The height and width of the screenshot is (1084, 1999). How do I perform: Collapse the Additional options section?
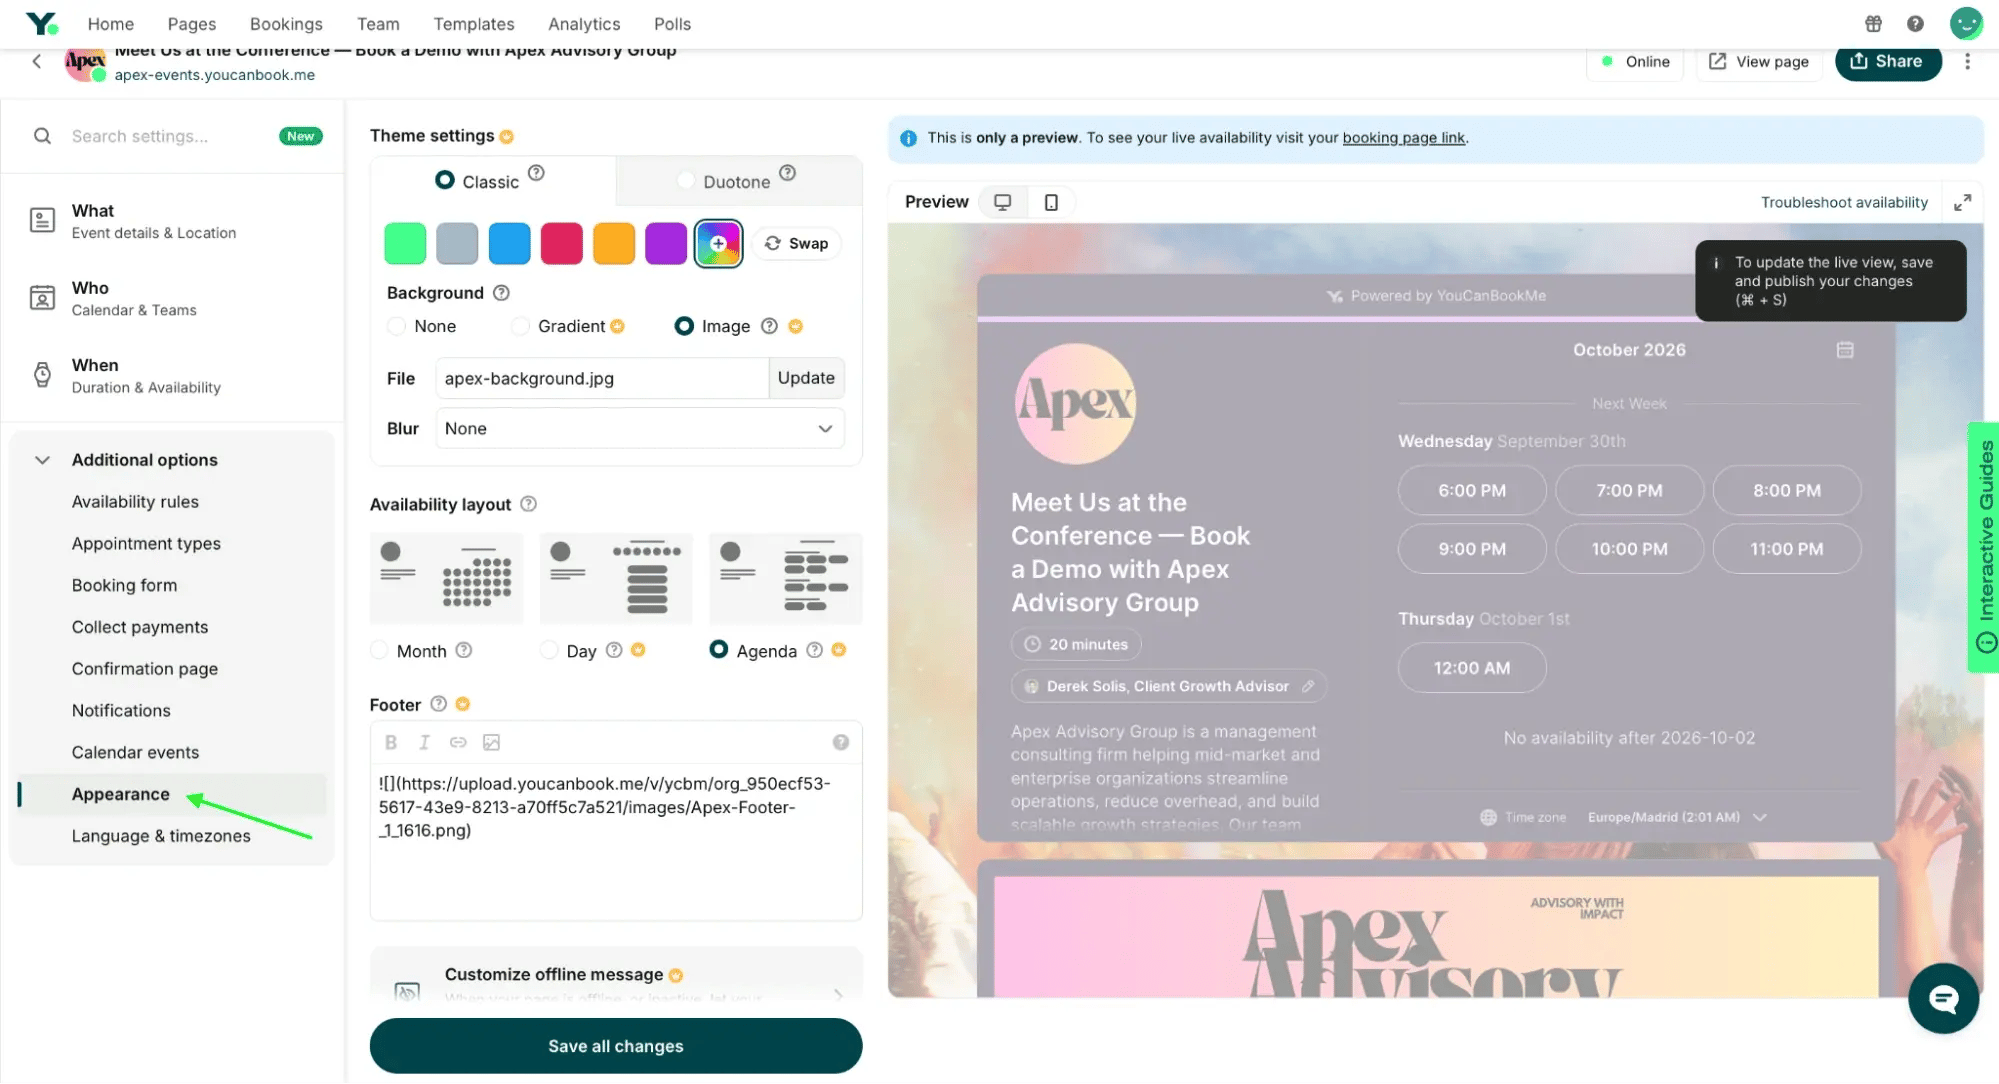point(42,460)
